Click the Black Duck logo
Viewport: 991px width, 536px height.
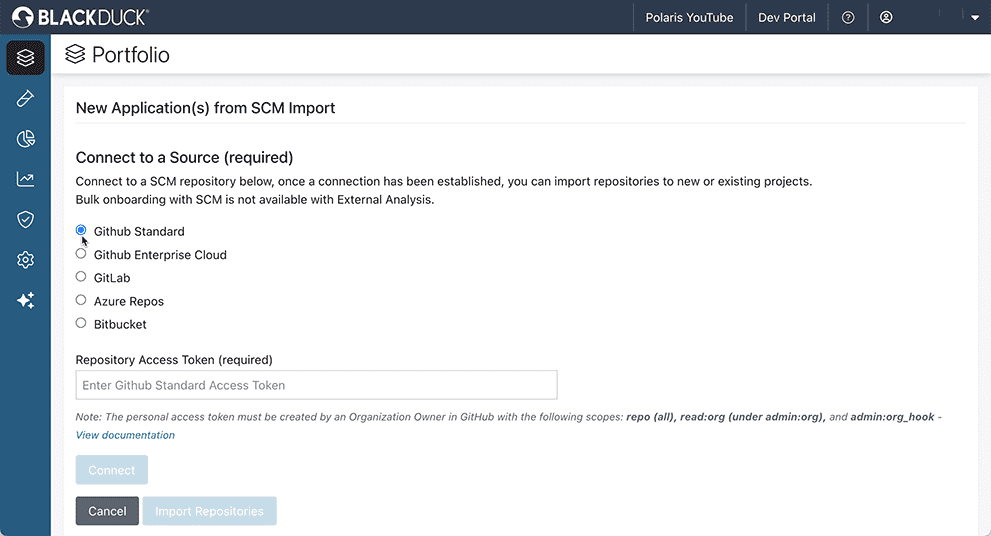point(80,17)
